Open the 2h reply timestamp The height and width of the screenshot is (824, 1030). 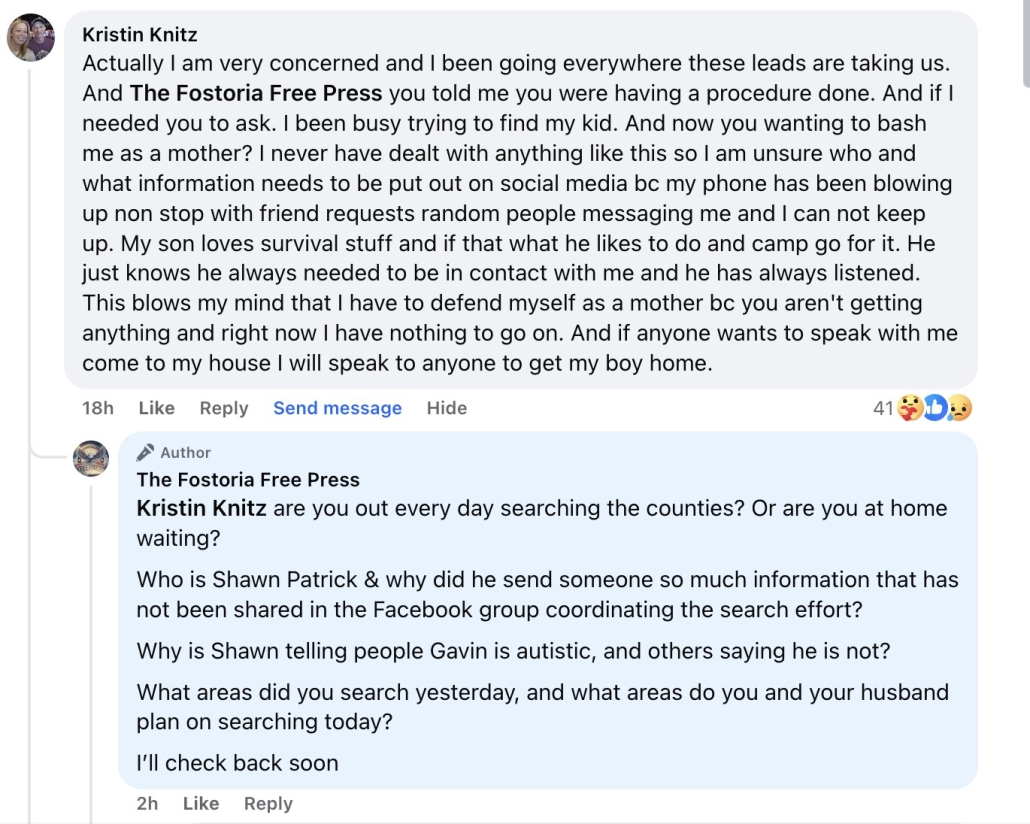[147, 804]
